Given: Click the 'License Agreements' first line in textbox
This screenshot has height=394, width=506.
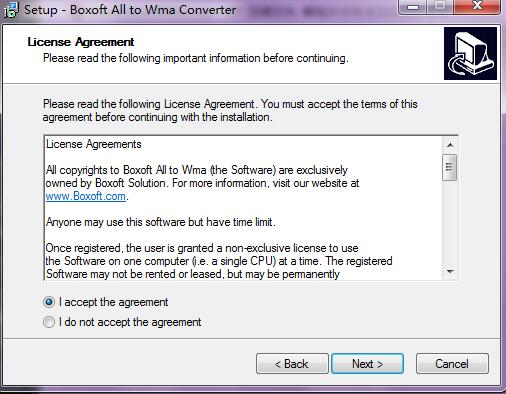Looking at the screenshot, I should pos(94,144).
